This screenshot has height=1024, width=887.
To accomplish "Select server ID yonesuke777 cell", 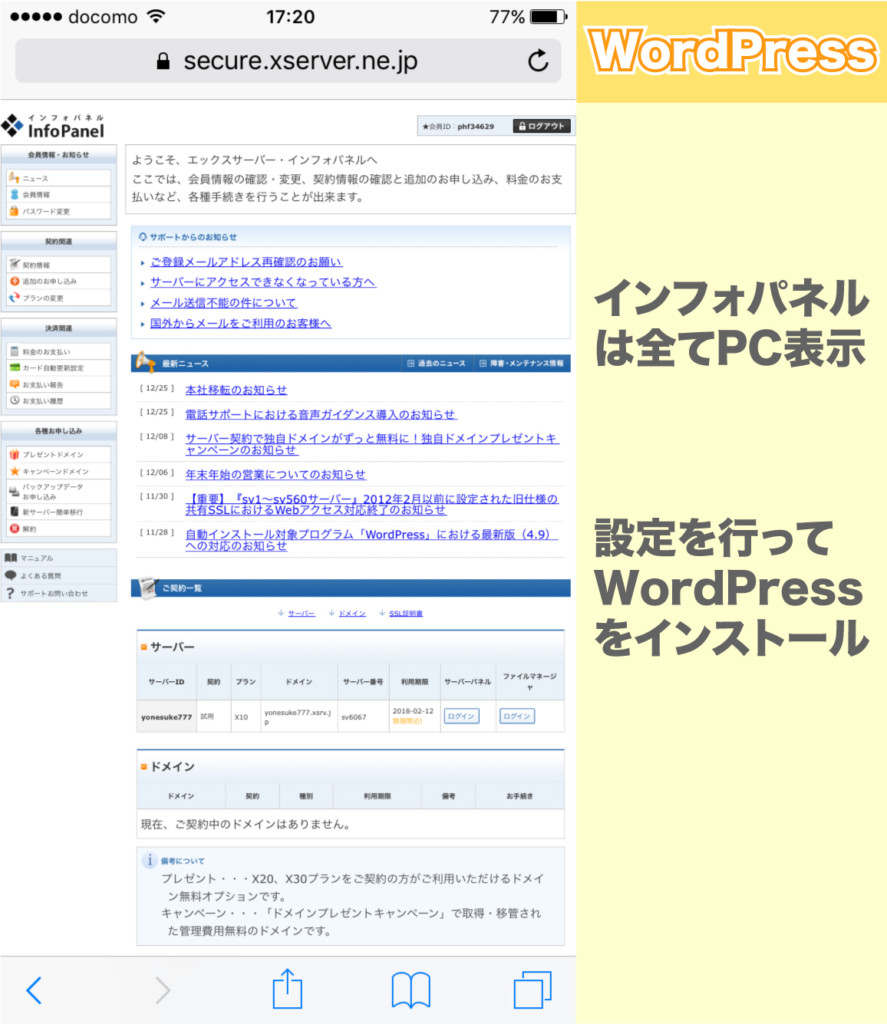I will [167, 717].
